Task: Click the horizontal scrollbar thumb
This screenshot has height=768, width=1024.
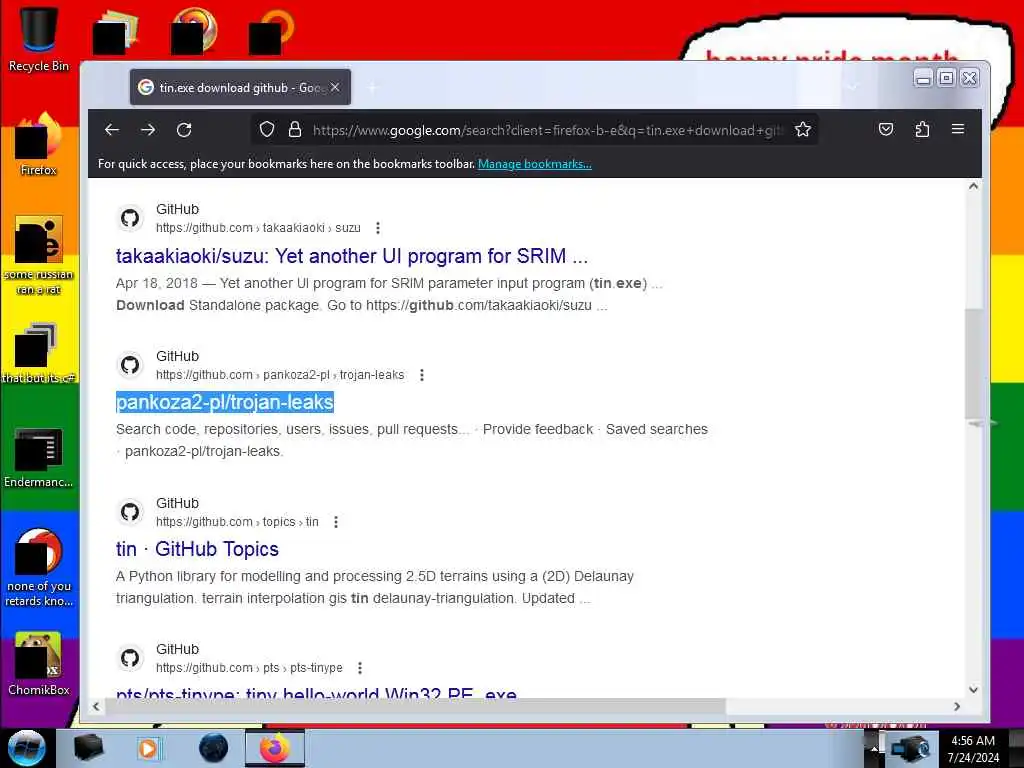Action: (x=415, y=707)
